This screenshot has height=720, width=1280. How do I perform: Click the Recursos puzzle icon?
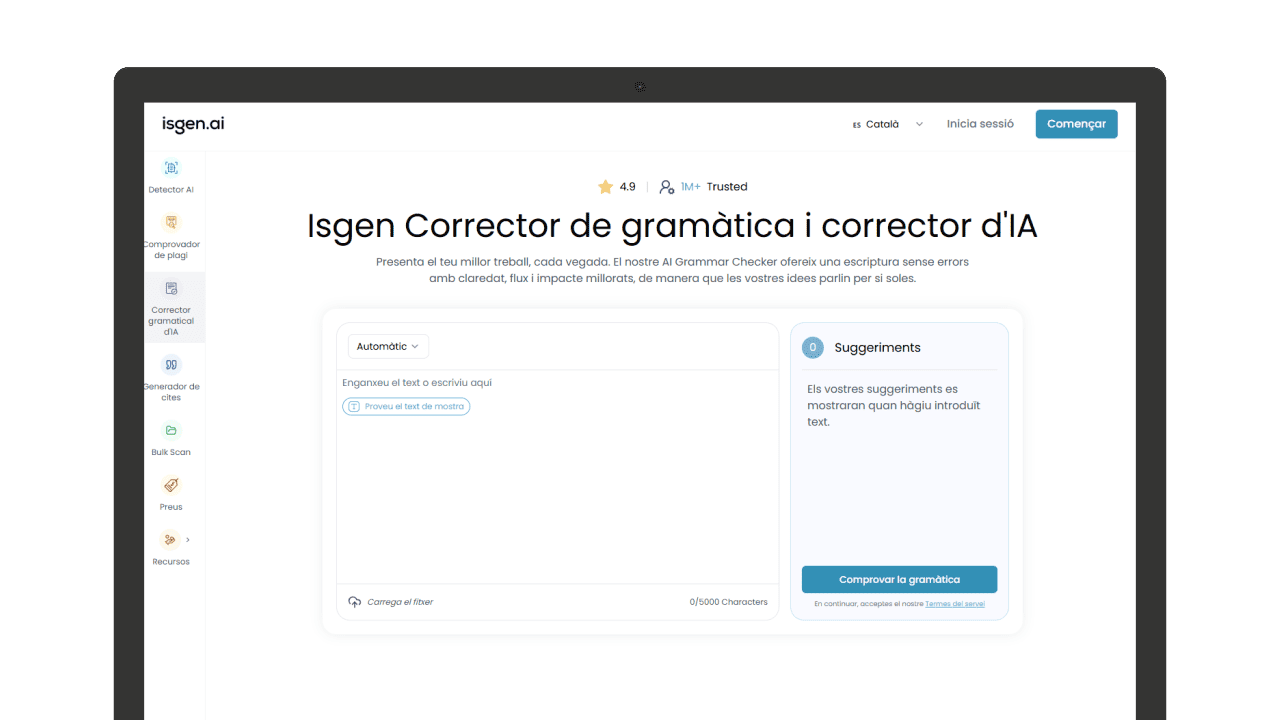(x=168, y=539)
